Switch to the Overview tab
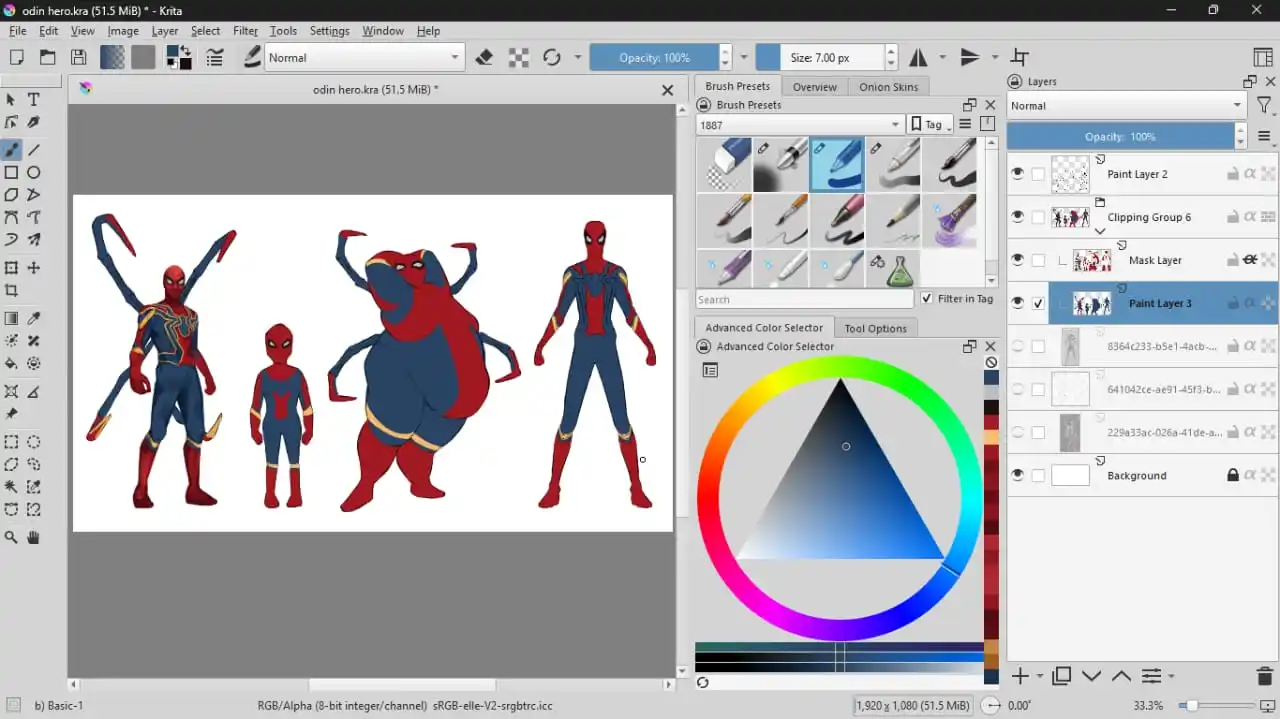1280x719 pixels. pyautogui.click(x=815, y=87)
